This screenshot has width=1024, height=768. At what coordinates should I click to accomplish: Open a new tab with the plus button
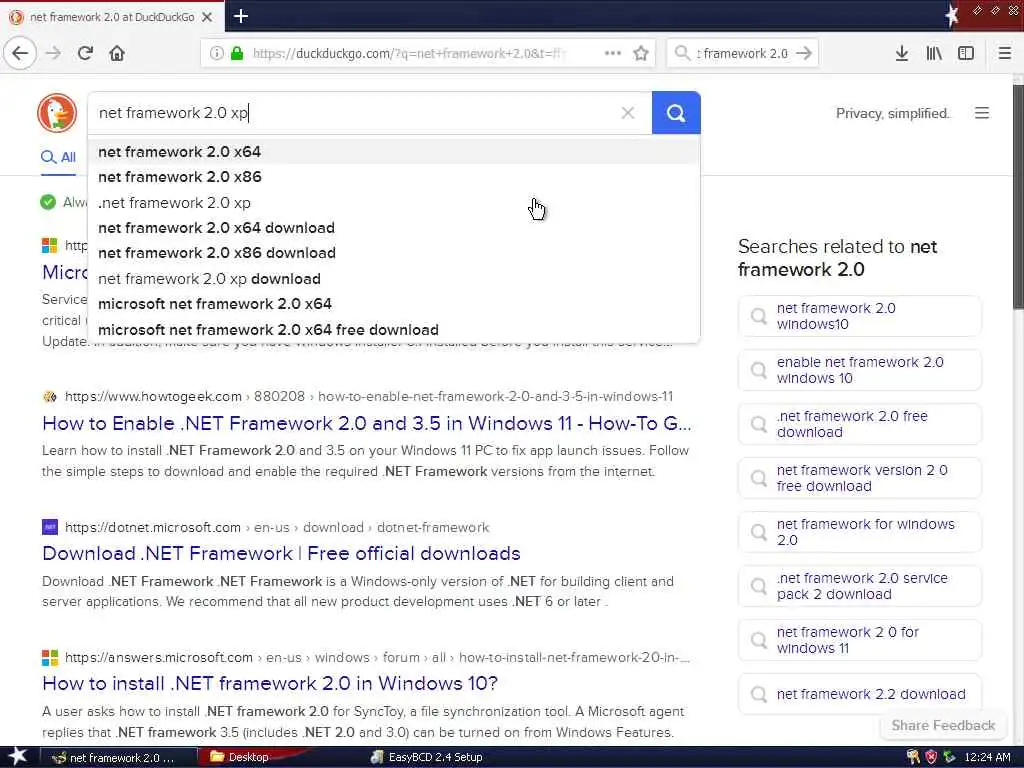point(241,16)
